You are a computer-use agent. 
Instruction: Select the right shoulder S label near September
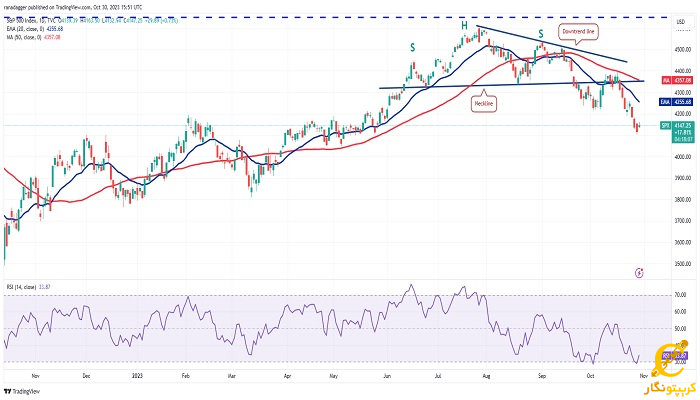pyautogui.click(x=541, y=34)
